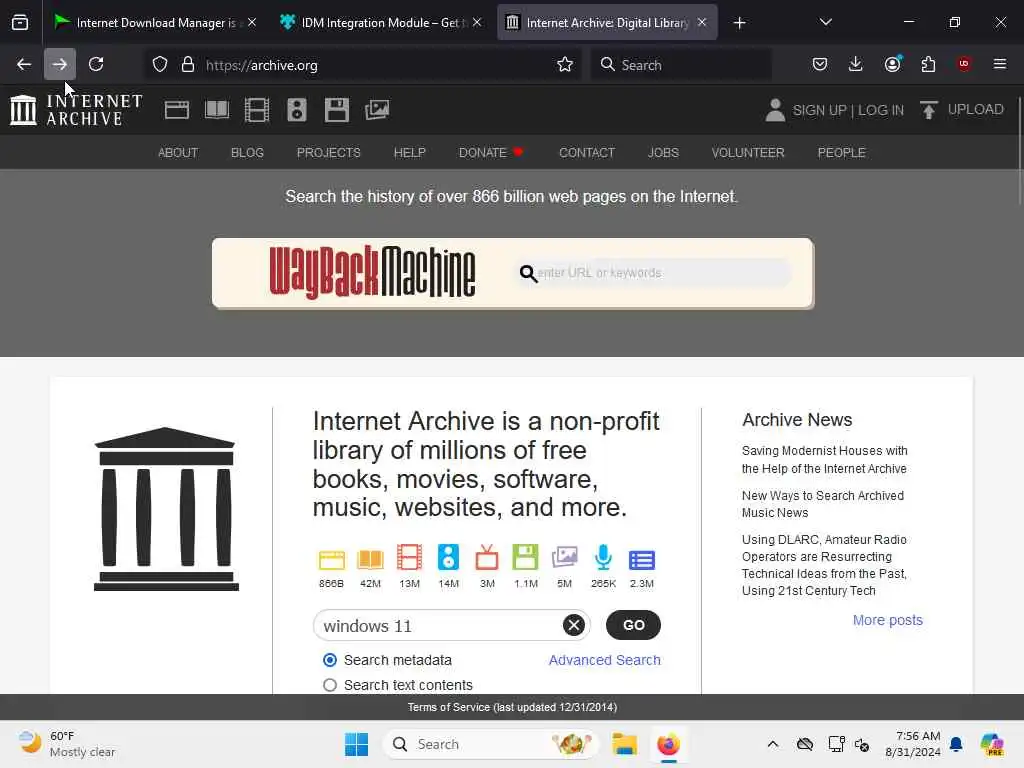Open the uBlock Origin extension icon
1024x768 pixels.
coord(964,64)
